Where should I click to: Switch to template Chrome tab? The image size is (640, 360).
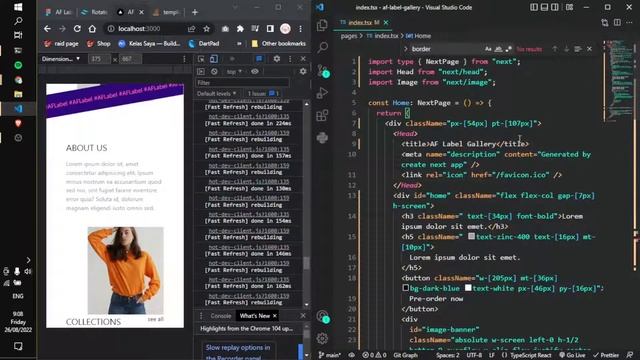point(167,12)
